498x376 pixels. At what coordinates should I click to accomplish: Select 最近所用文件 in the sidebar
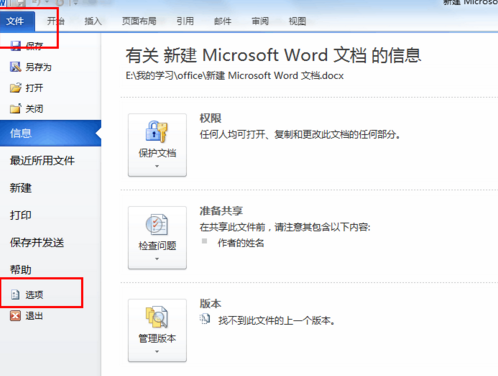pyautogui.click(x=42, y=161)
